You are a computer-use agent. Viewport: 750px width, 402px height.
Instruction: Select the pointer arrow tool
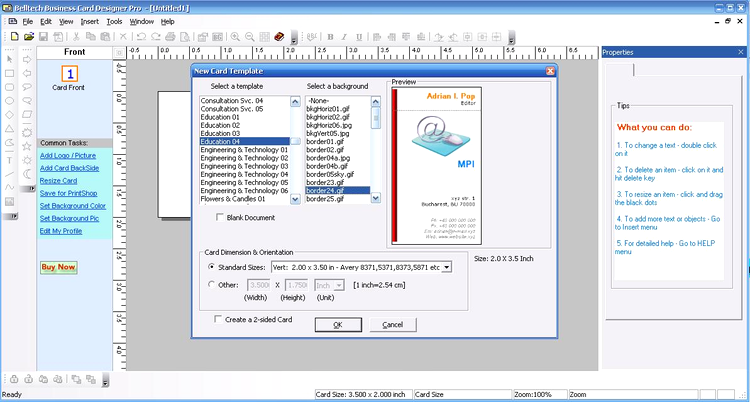pyautogui.click(x=9, y=59)
